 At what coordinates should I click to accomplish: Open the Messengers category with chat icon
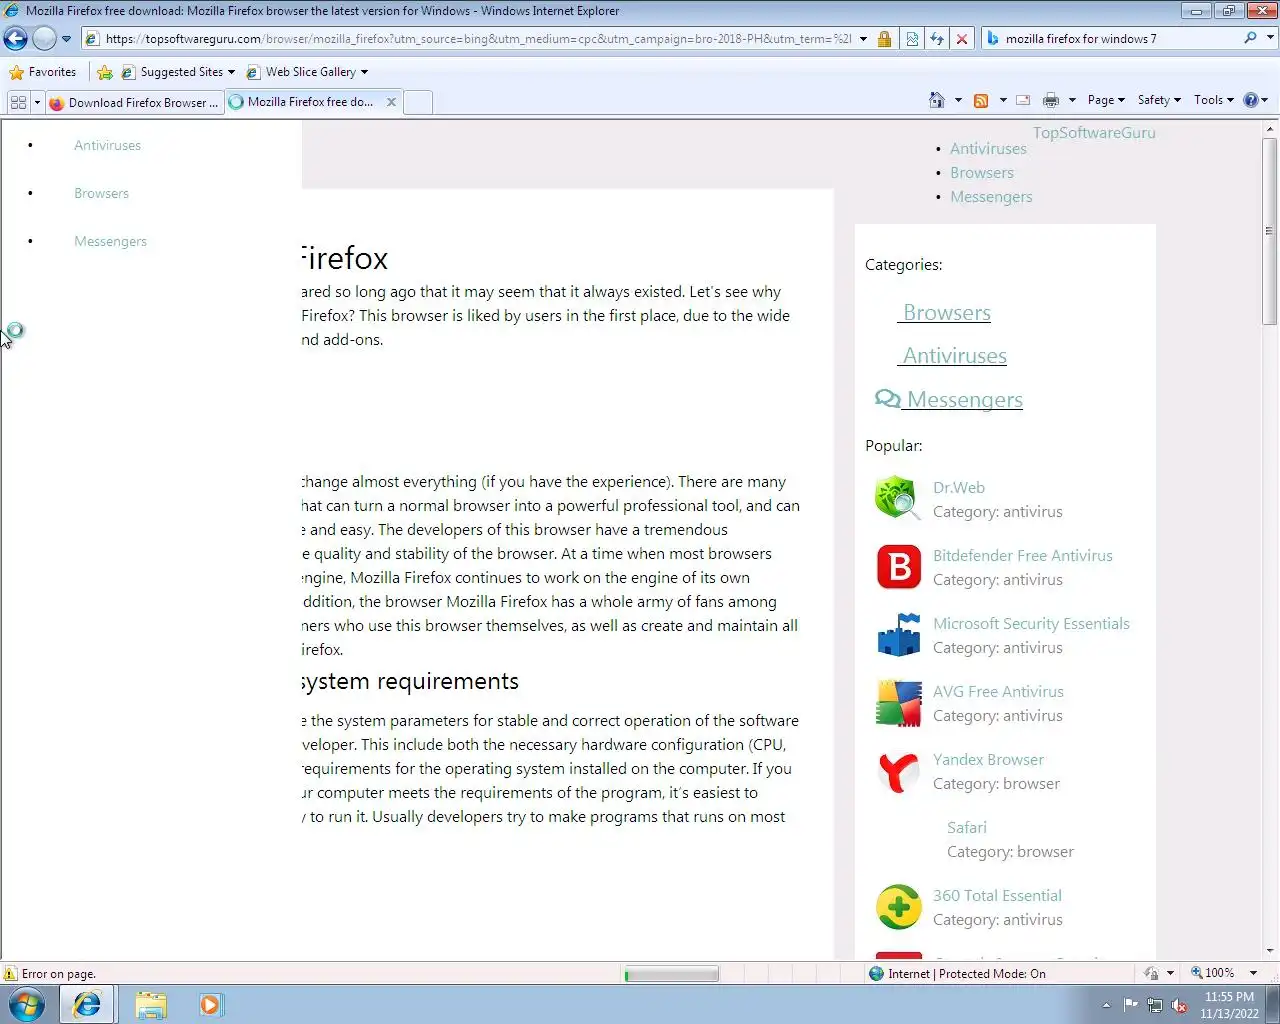[x=949, y=399]
